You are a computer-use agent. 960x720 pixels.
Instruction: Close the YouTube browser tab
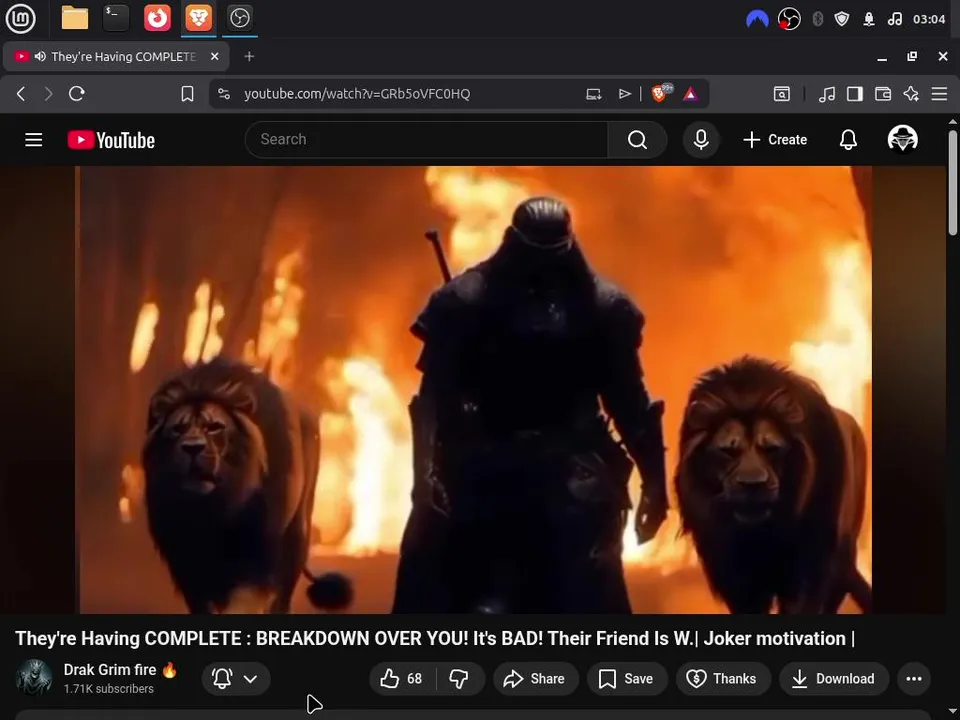coord(214,56)
